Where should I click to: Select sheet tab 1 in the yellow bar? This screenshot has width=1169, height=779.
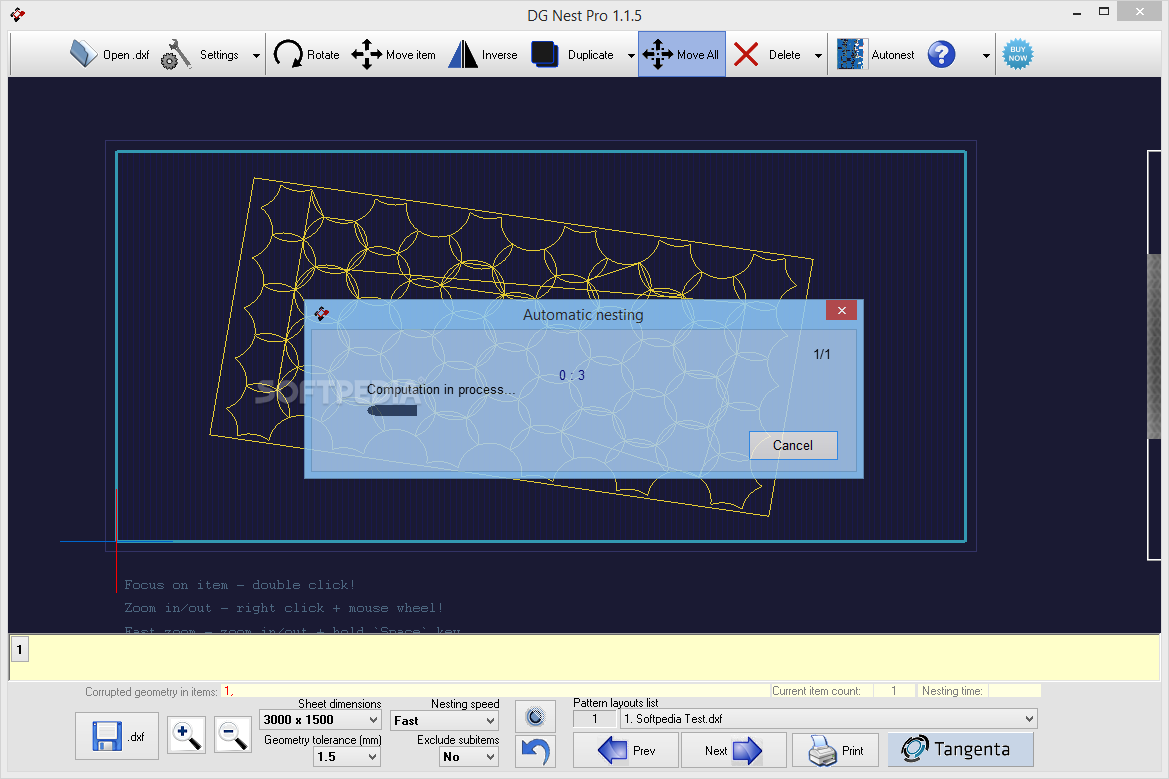pyautogui.click(x=19, y=649)
